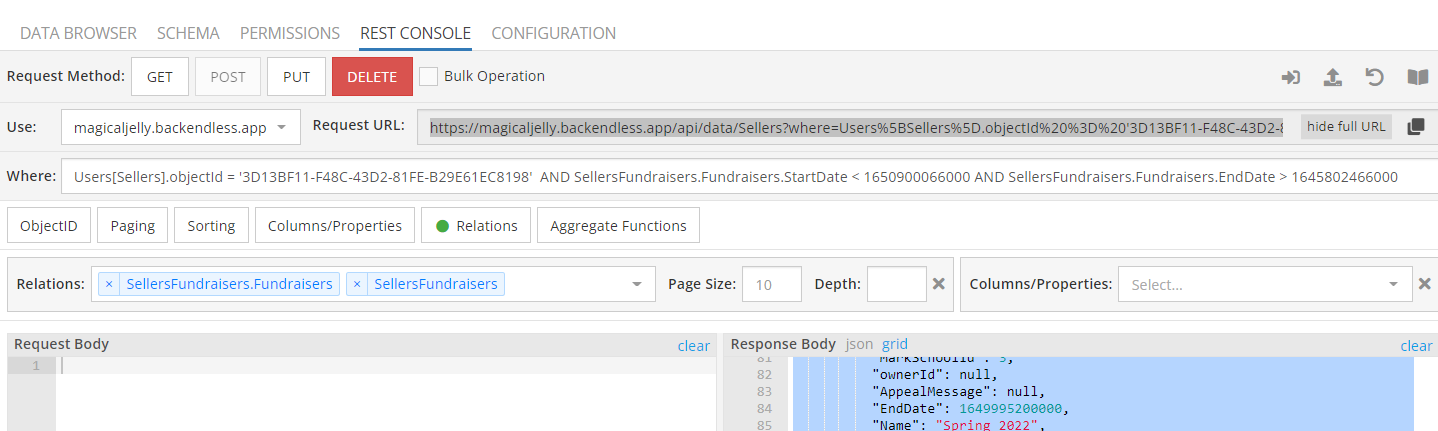The height and width of the screenshot is (431, 1438).
Task: Select the red DELETE method button
Action: pyautogui.click(x=372, y=76)
